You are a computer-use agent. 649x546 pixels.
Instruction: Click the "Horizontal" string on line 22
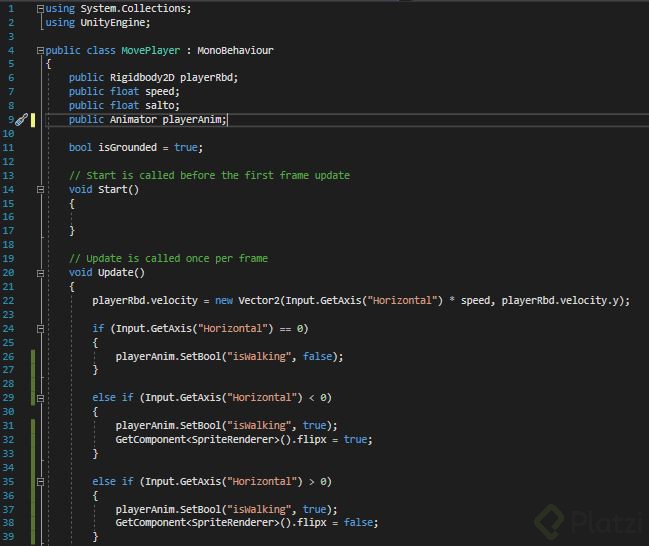402,300
